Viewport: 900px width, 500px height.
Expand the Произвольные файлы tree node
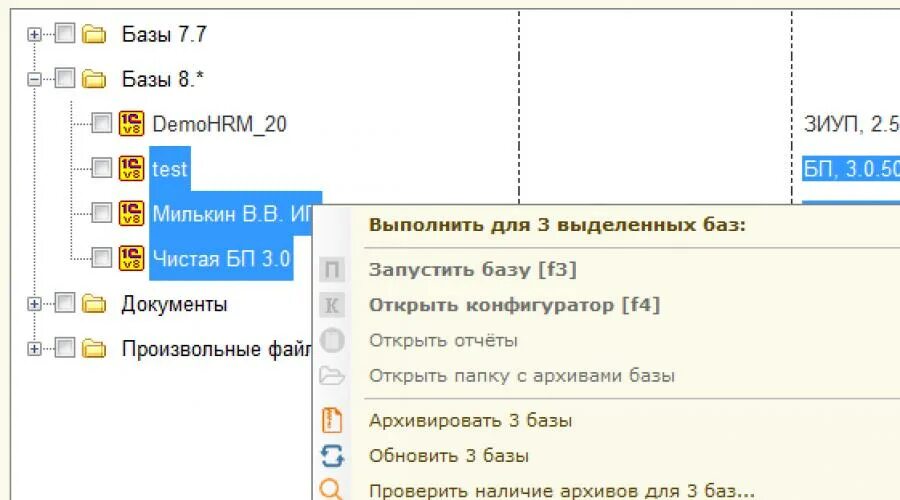coord(34,348)
